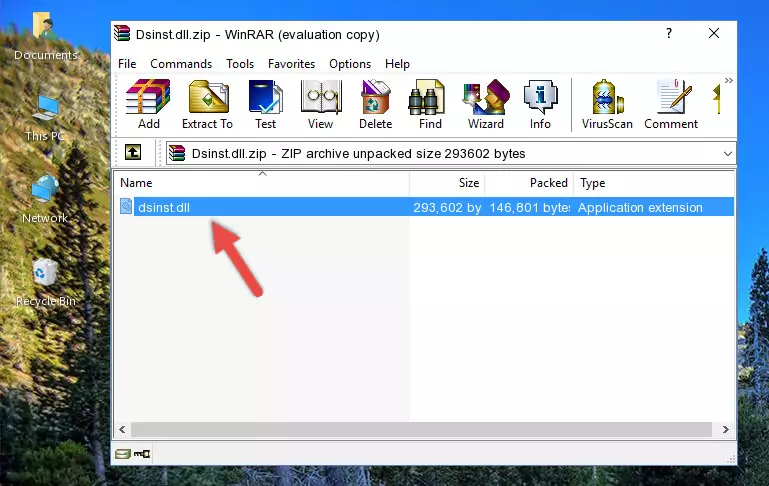Click the dsinst.dll file icon
Image resolution: width=769 pixels, height=486 pixels.
click(126, 206)
